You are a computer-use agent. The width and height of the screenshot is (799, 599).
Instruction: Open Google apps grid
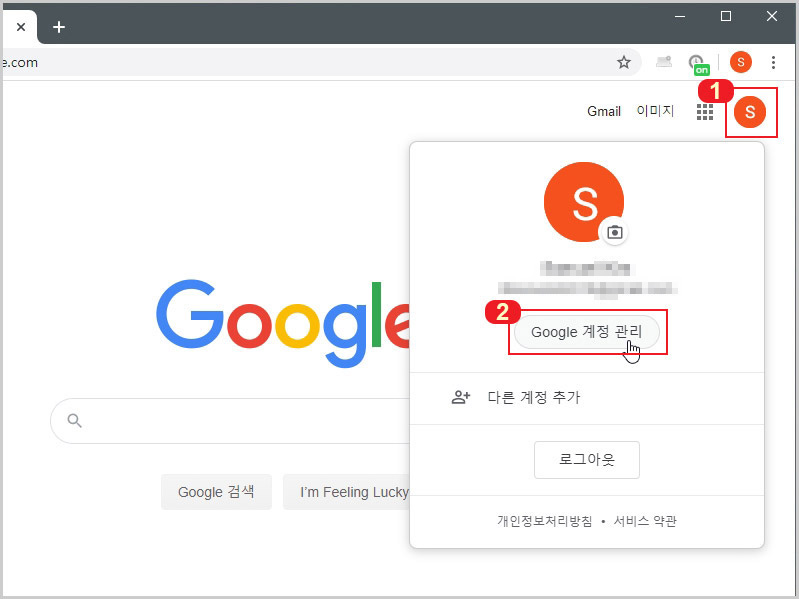pos(705,112)
